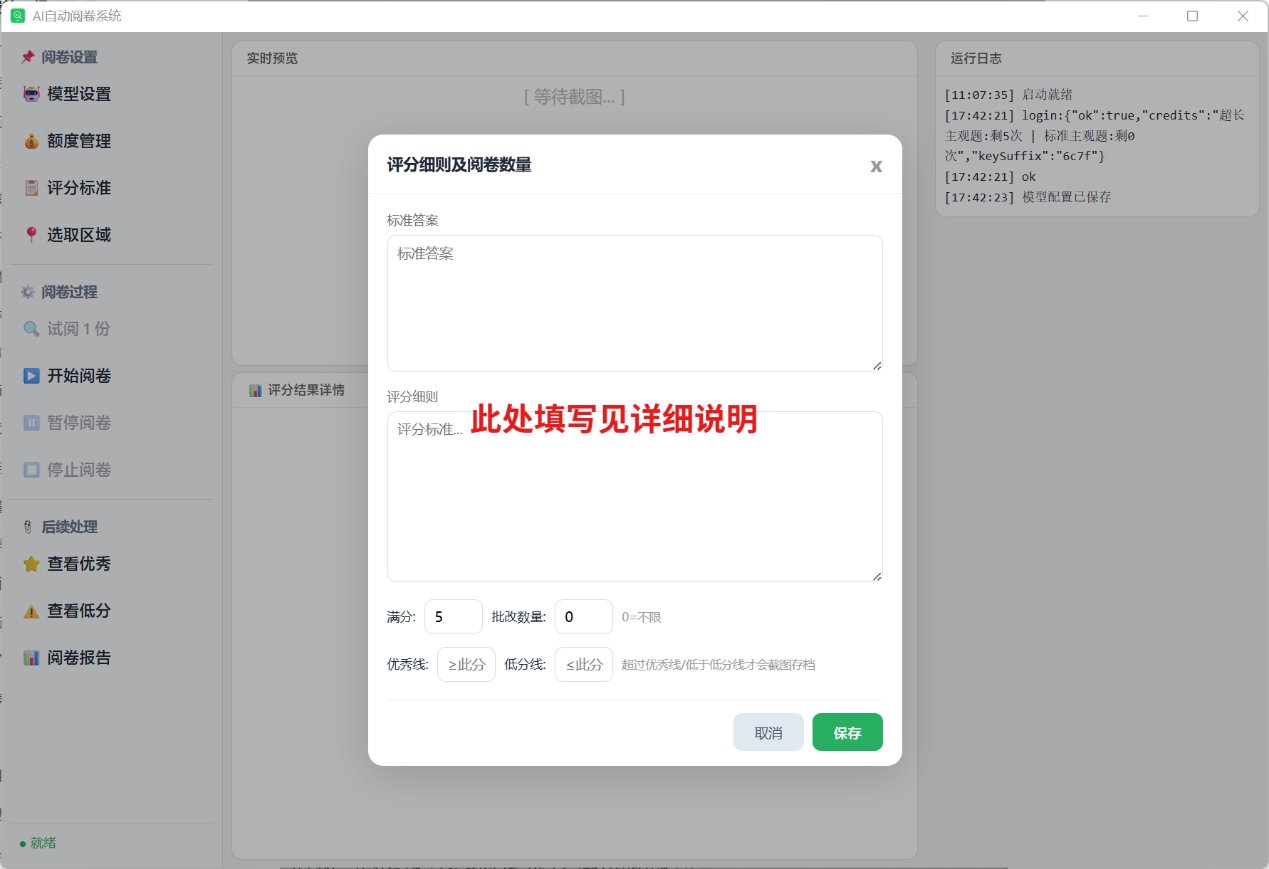The width and height of the screenshot is (1269, 869).
Task: Click the money bag icon beside 额度管理
Action: coord(31,141)
